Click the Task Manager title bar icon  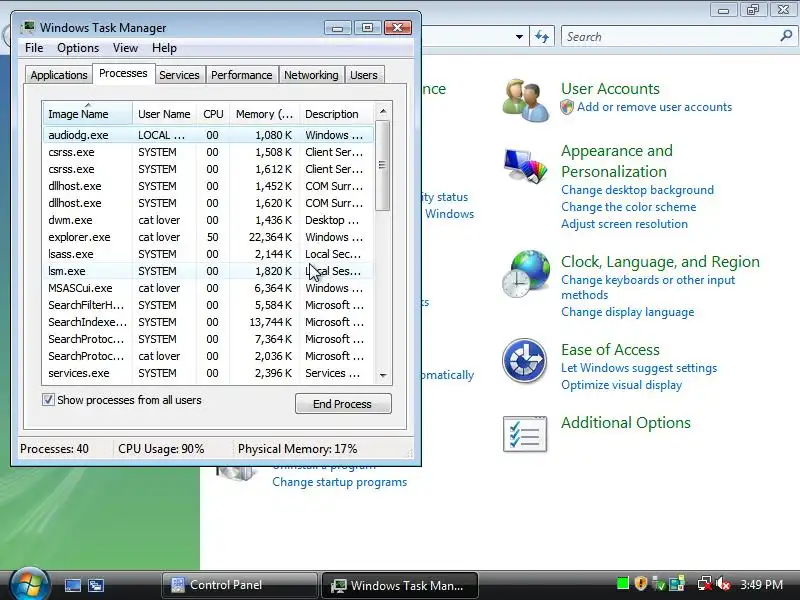click(28, 27)
